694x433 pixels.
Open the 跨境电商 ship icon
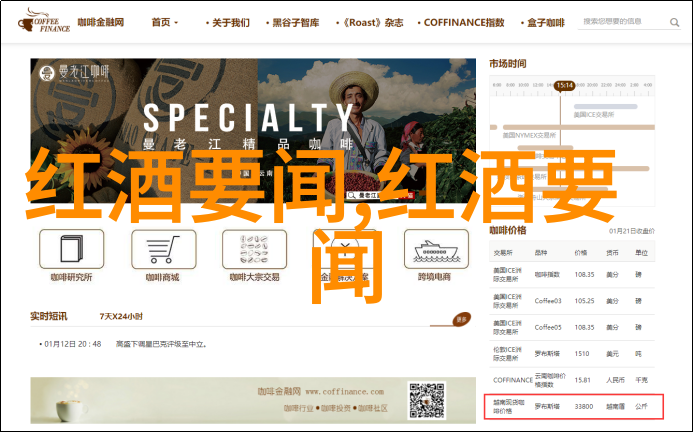(x=436, y=249)
